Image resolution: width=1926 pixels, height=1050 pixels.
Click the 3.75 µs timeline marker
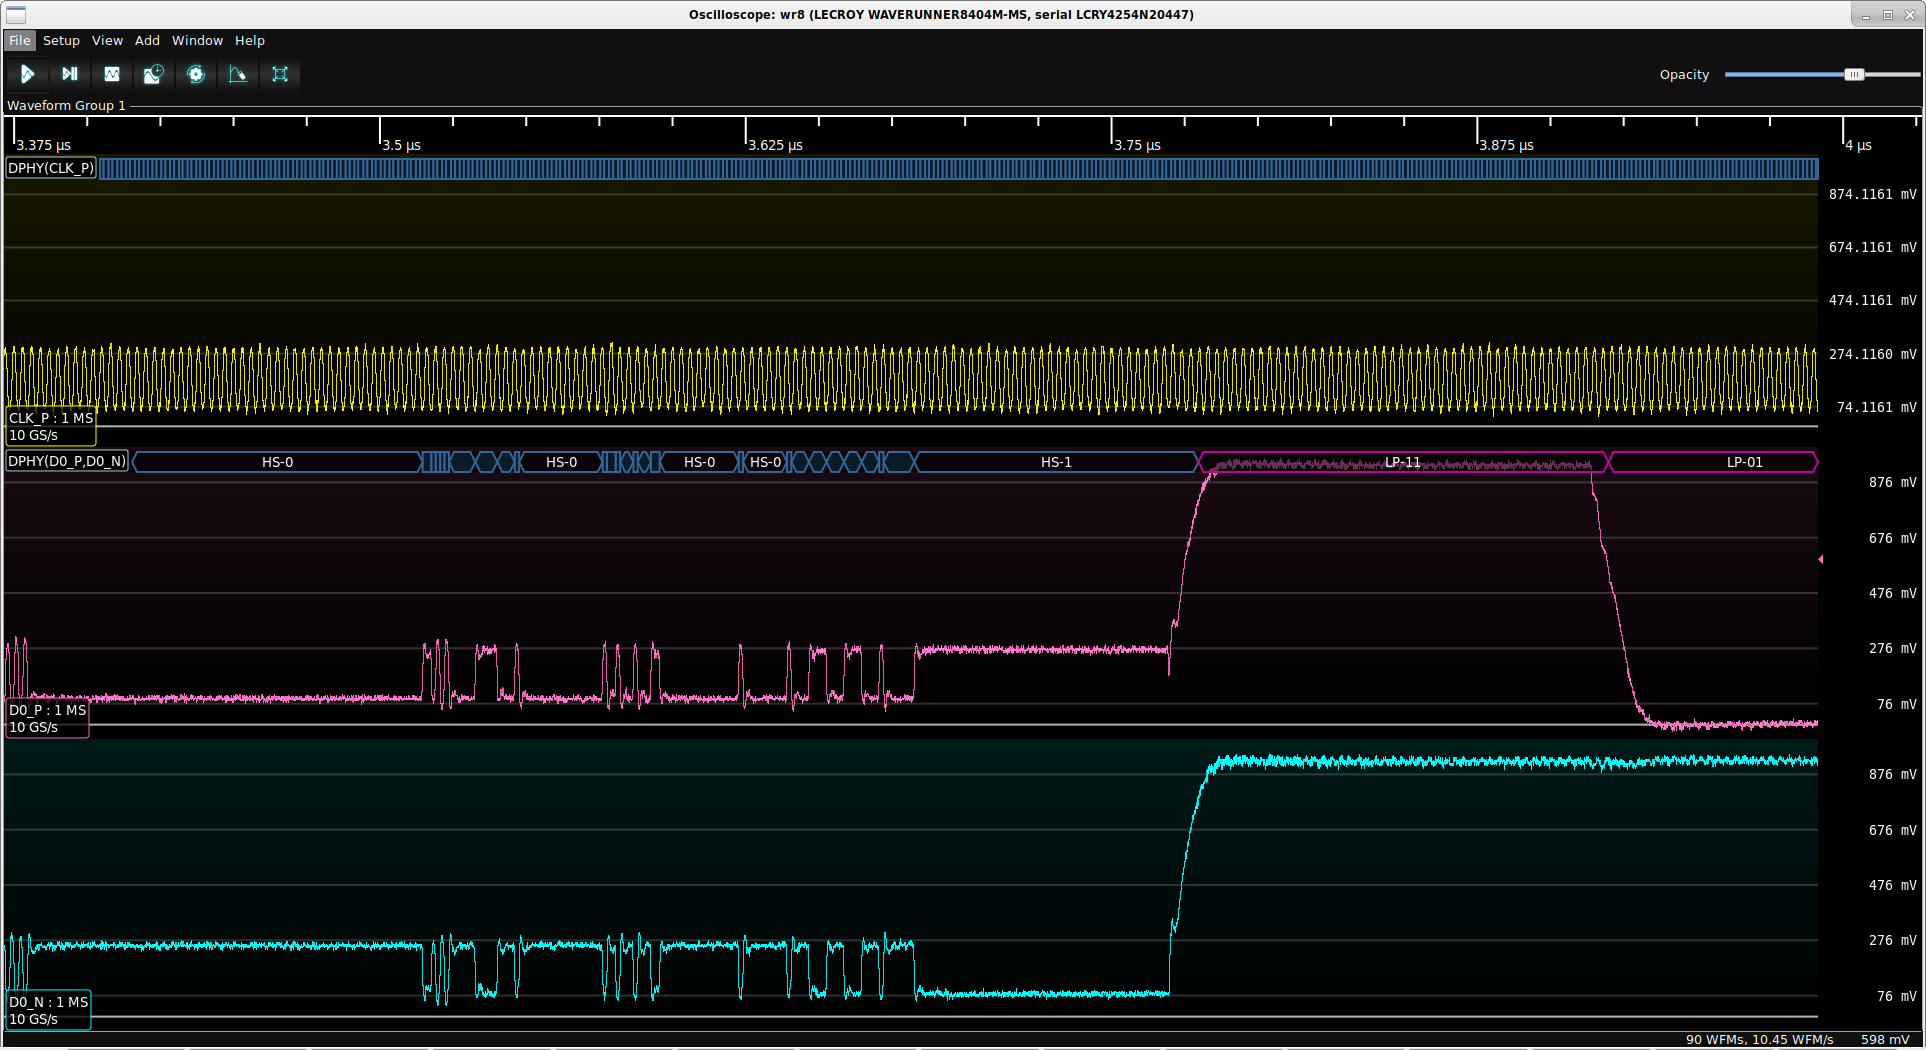tap(1137, 145)
